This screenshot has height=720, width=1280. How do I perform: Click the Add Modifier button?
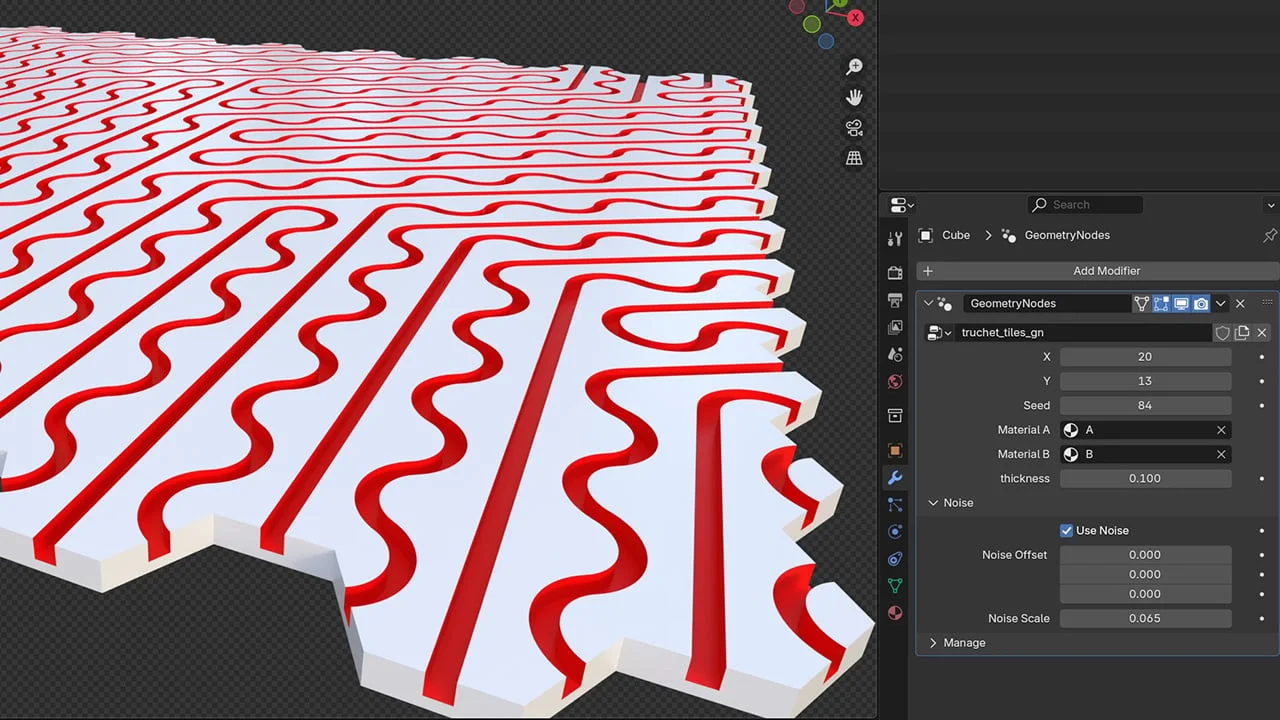1106,270
